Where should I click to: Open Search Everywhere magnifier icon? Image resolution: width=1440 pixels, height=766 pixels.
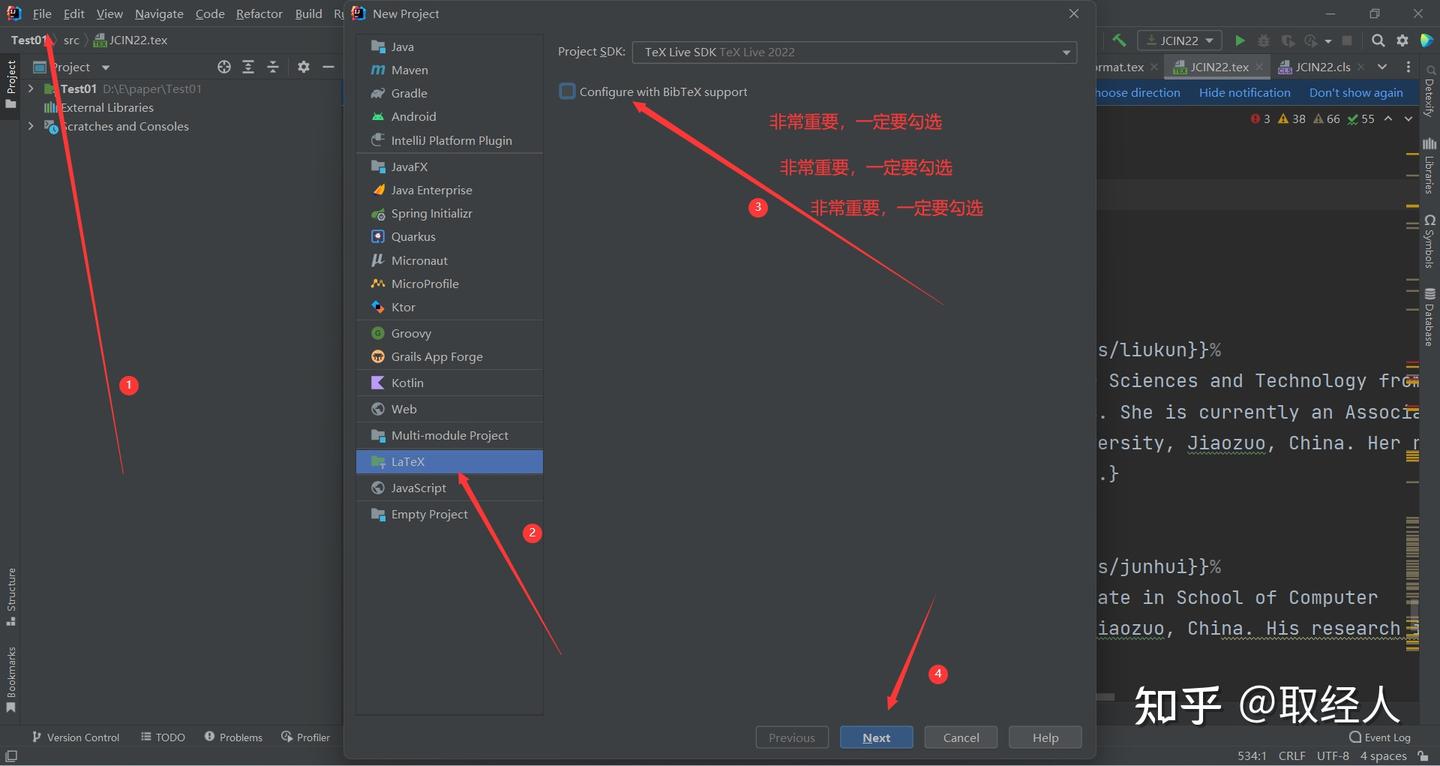[1378, 40]
